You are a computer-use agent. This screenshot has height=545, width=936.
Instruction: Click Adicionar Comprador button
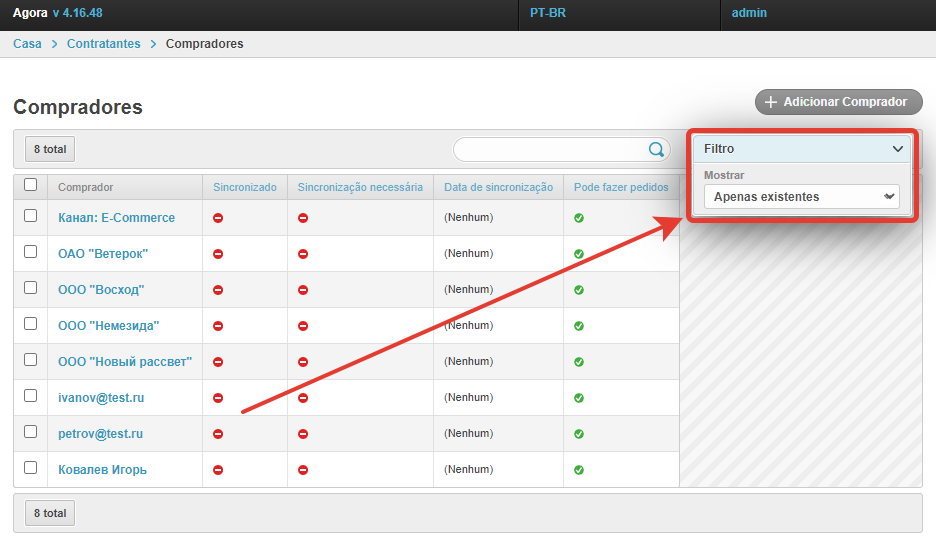[838, 102]
